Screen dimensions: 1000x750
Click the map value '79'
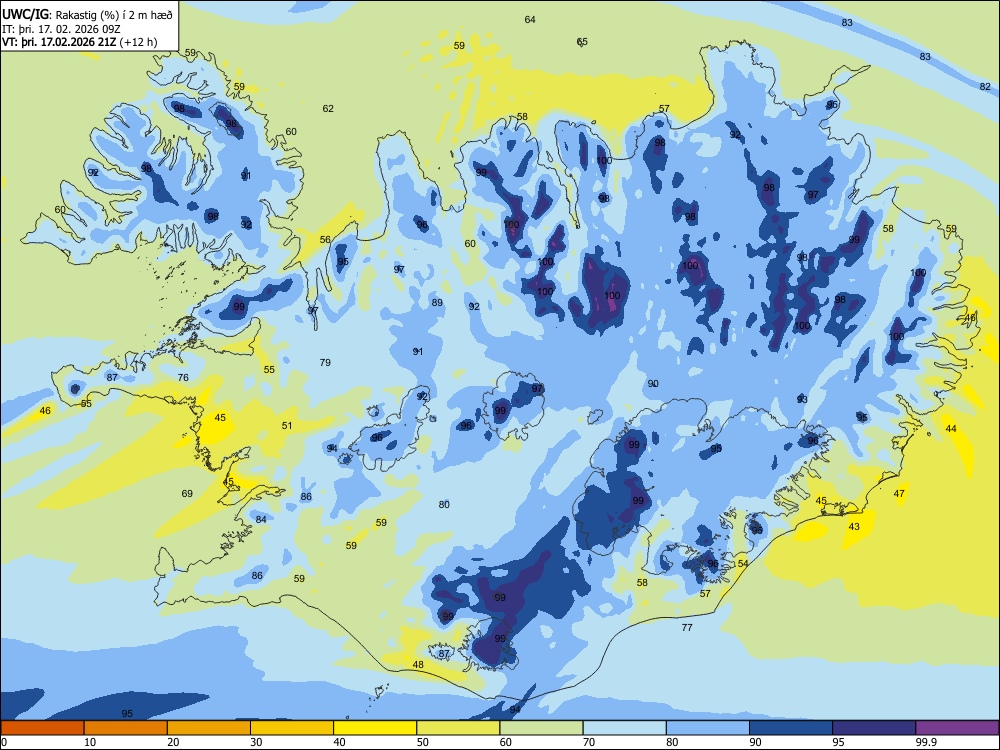(325, 362)
